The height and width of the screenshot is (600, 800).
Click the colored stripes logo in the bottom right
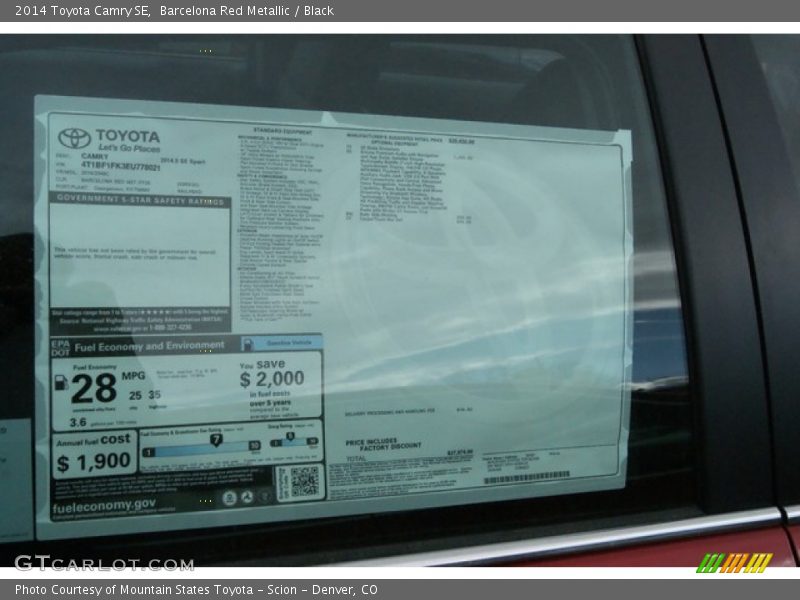click(x=735, y=563)
